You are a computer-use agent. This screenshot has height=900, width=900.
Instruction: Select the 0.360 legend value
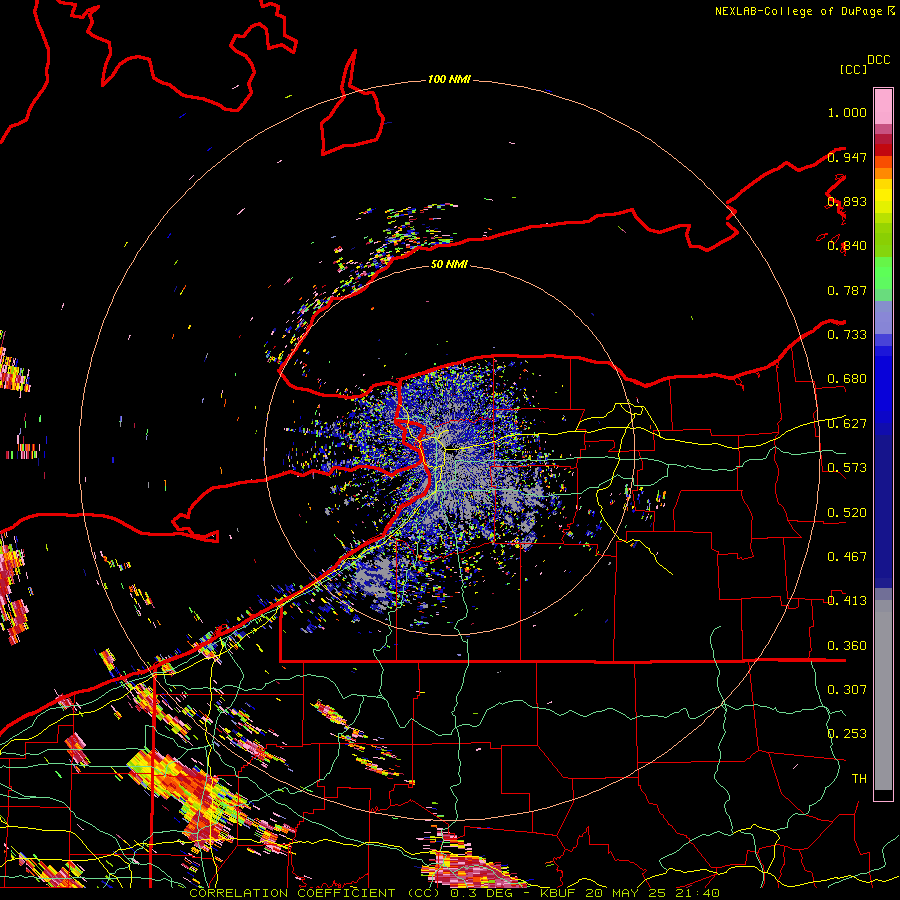point(847,646)
